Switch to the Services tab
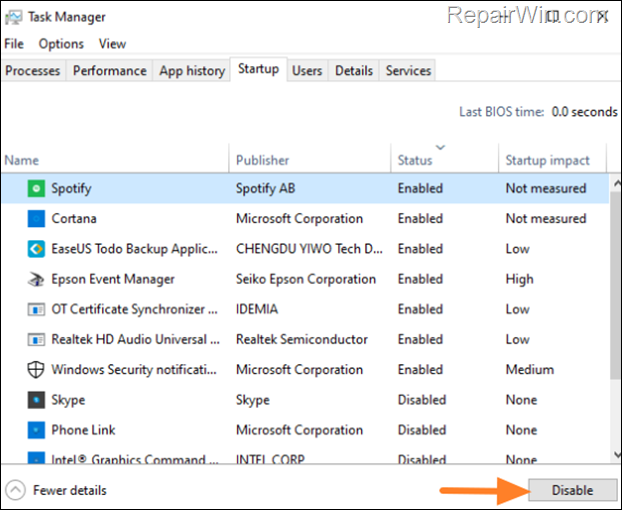 pos(408,71)
